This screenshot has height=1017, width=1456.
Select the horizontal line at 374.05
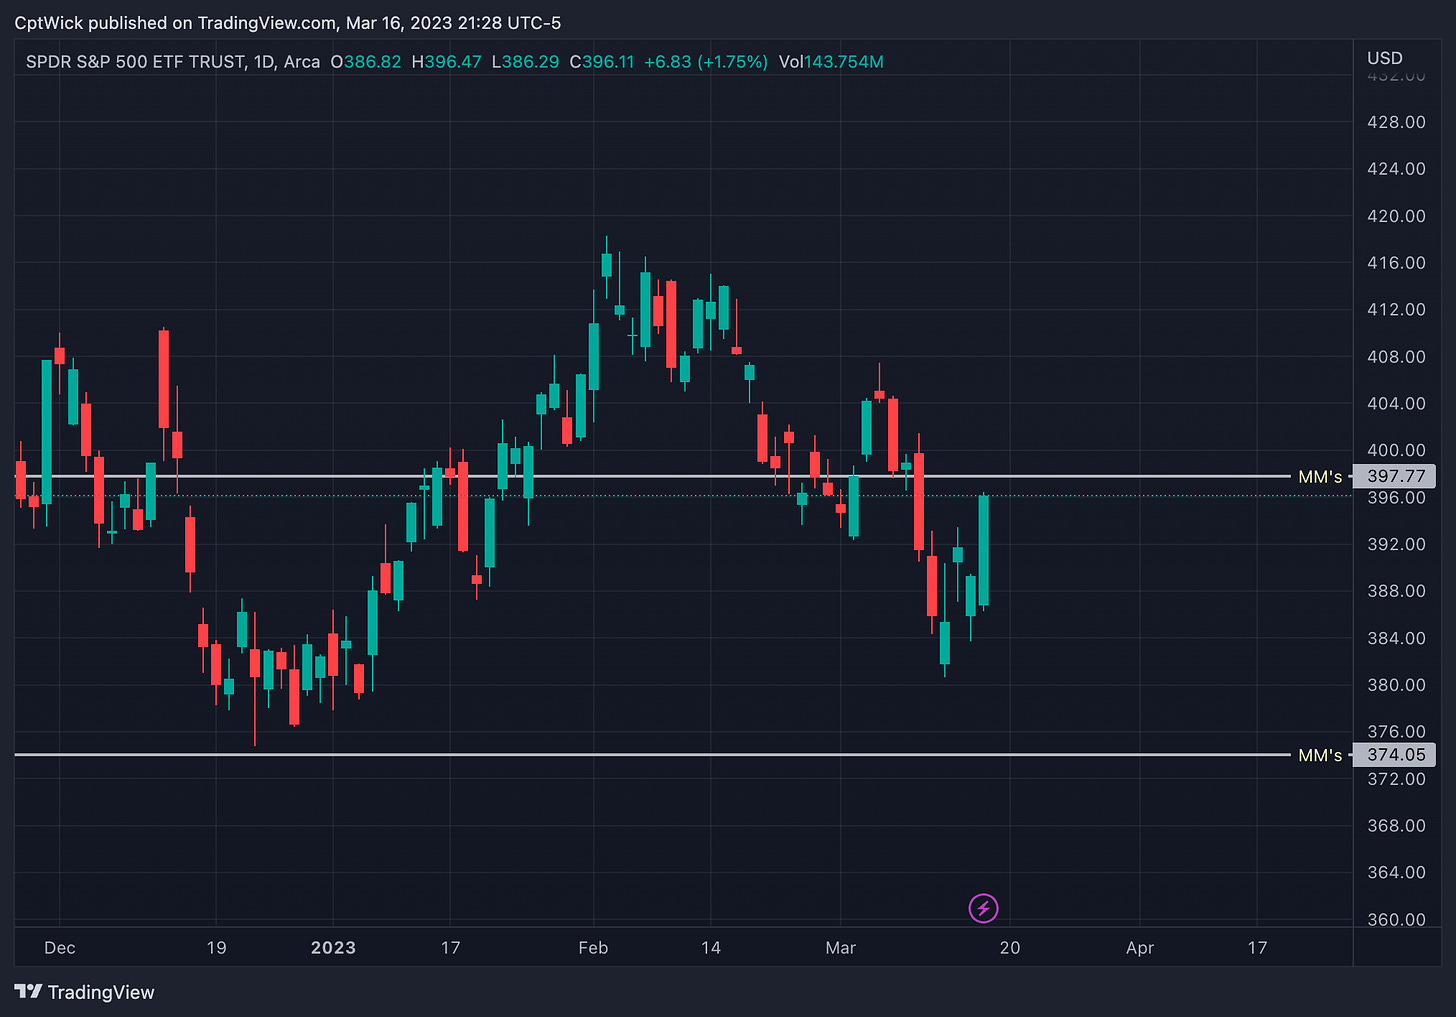[x=652, y=755]
